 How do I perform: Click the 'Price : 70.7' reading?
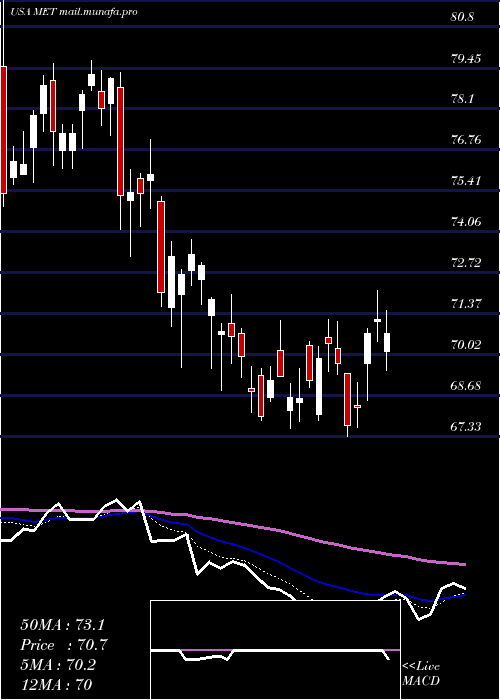point(64,645)
